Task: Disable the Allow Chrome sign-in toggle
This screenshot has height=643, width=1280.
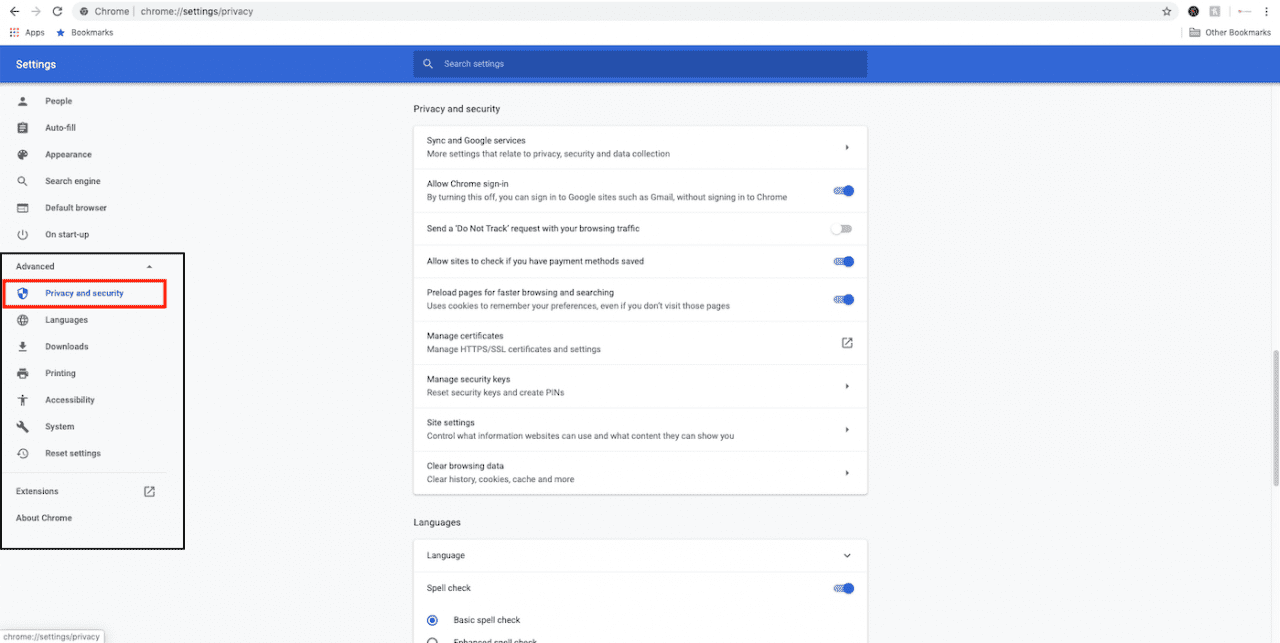Action: click(x=843, y=191)
